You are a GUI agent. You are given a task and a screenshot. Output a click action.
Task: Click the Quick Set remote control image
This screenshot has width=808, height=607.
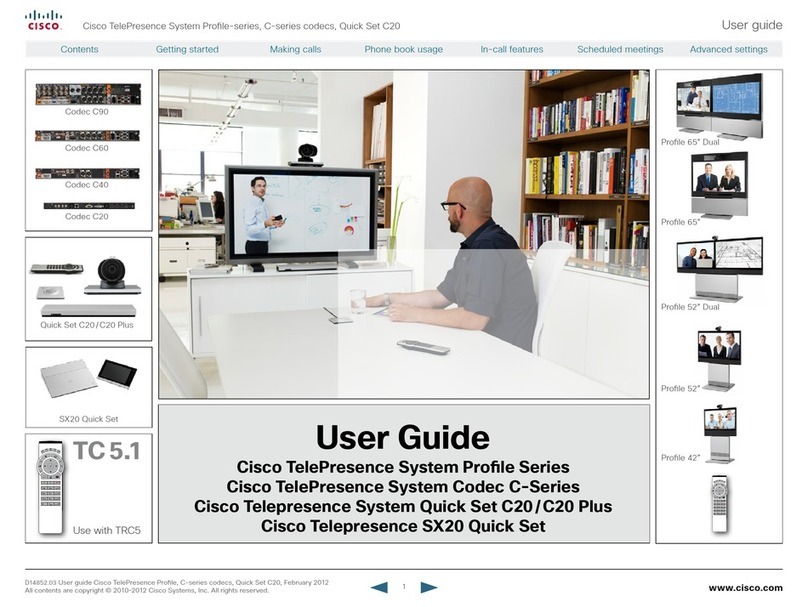(57, 268)
